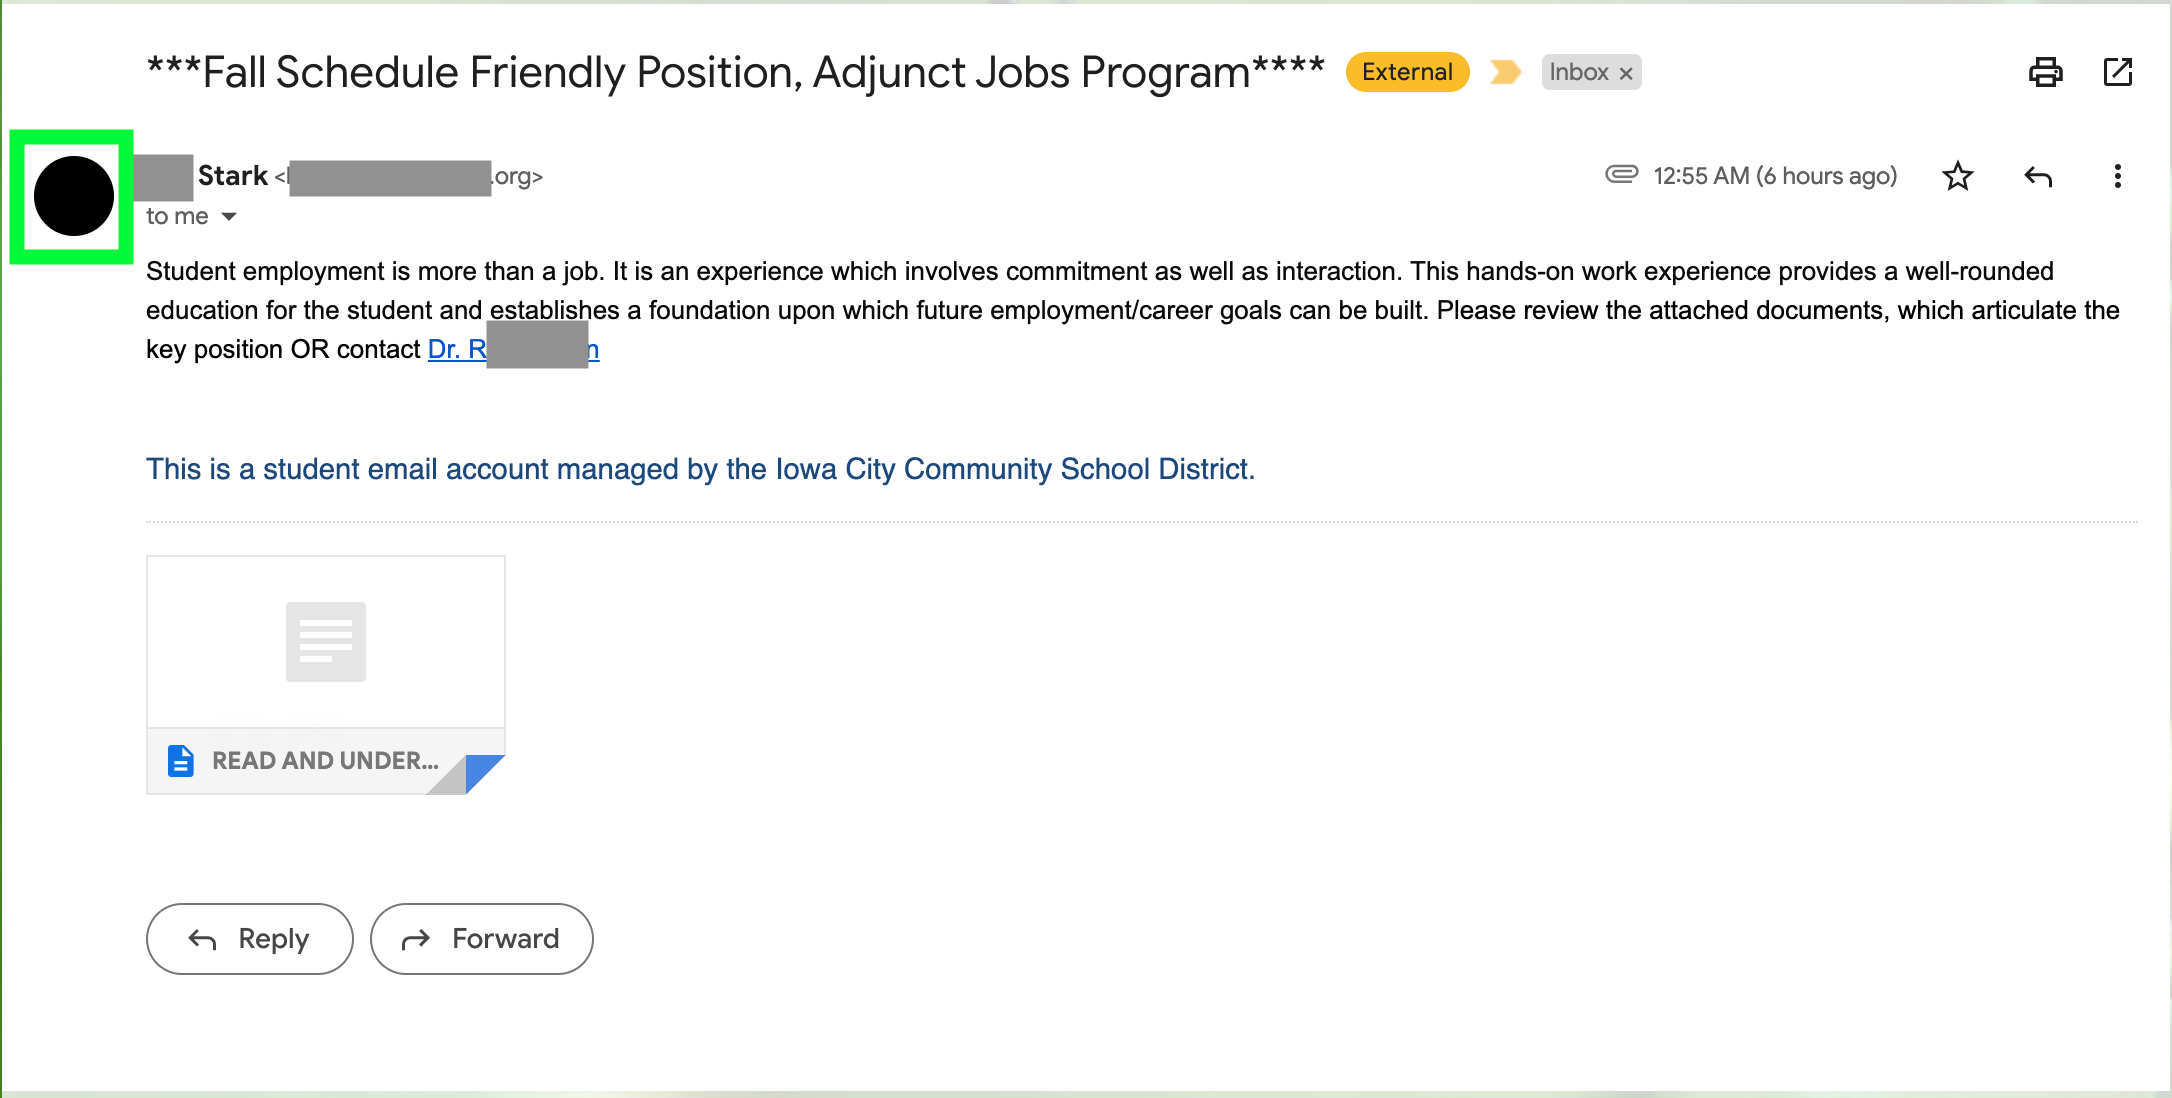This screenshot has height=1098, width=2172.
Task: Expand the blue corner of the attachment card
Action: click(x=485, y=773)
